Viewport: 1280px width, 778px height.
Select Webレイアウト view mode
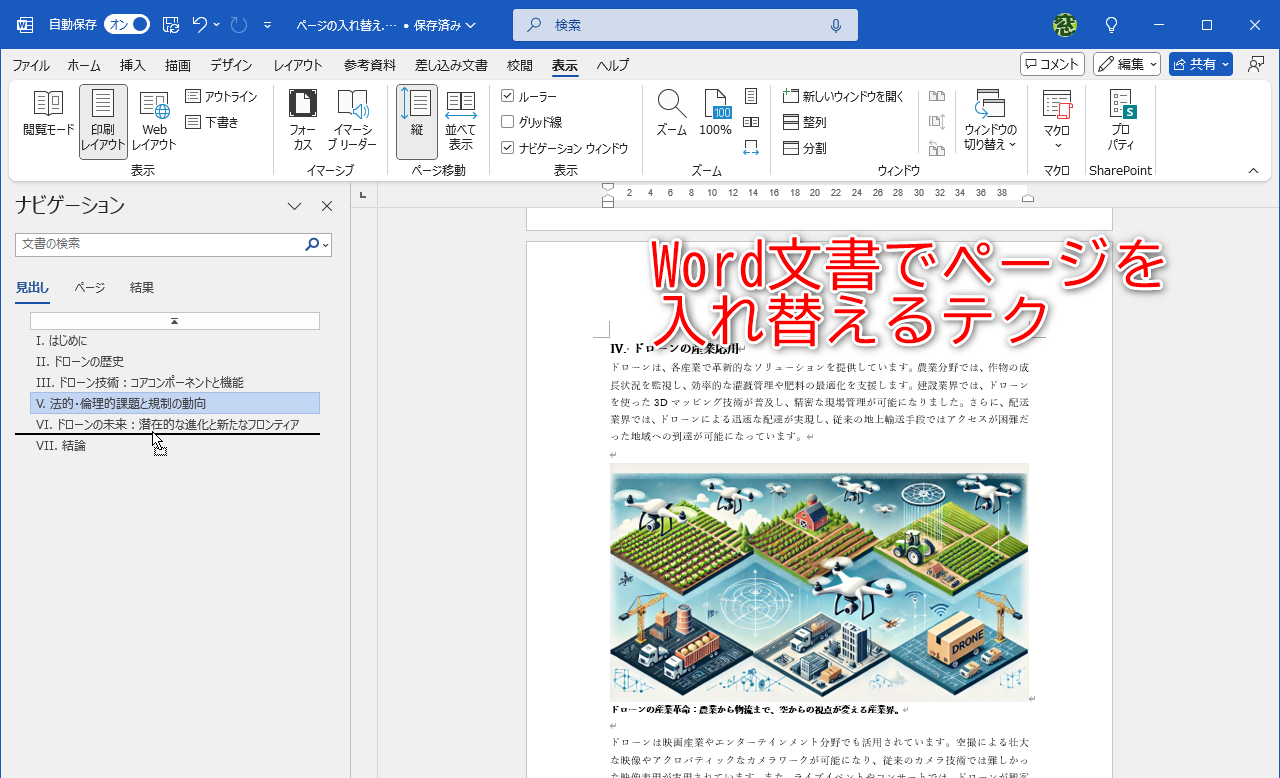pos(154,120)
